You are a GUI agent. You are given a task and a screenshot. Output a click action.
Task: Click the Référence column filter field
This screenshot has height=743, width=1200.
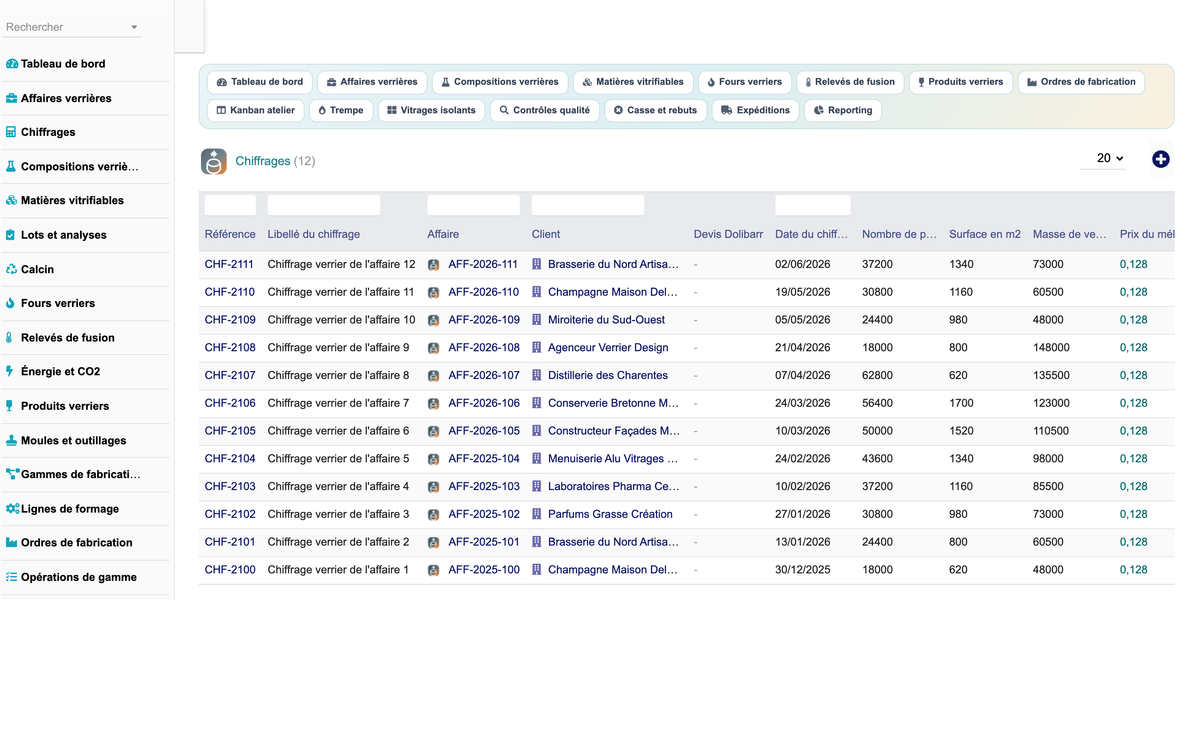click(230, 205)
